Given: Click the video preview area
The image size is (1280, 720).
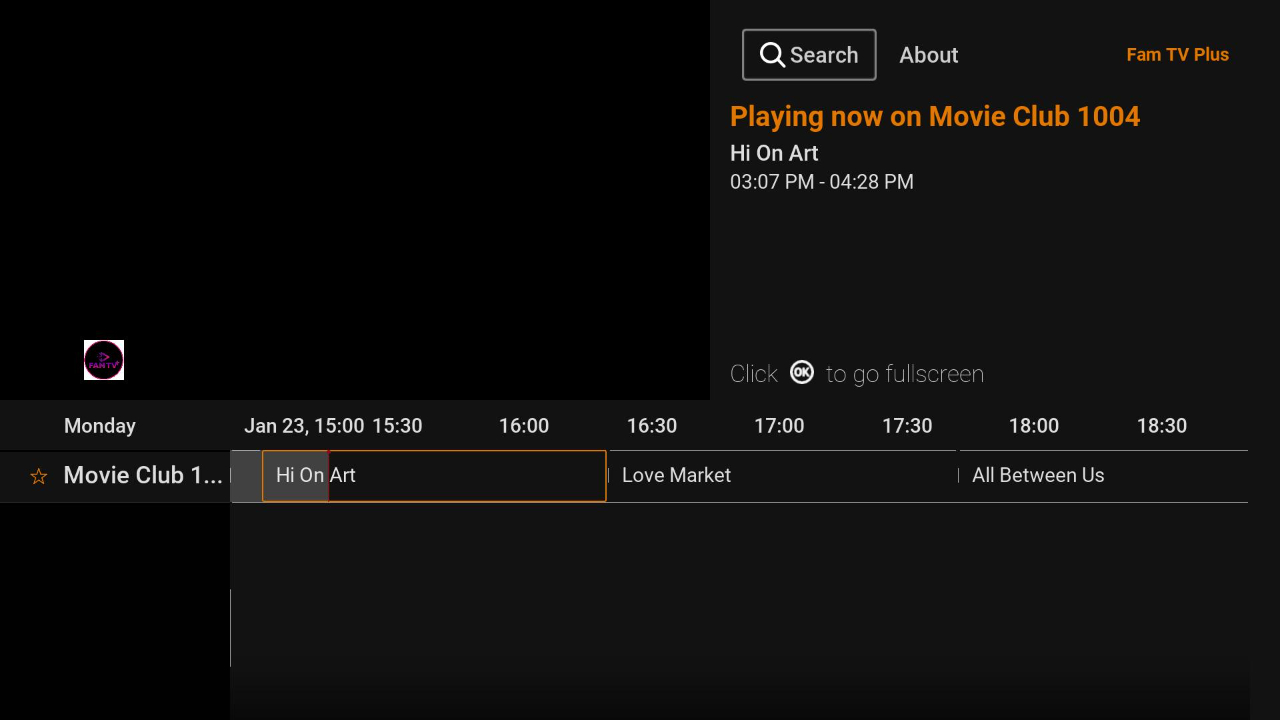Looking at the screenshot, I should 355,200.
